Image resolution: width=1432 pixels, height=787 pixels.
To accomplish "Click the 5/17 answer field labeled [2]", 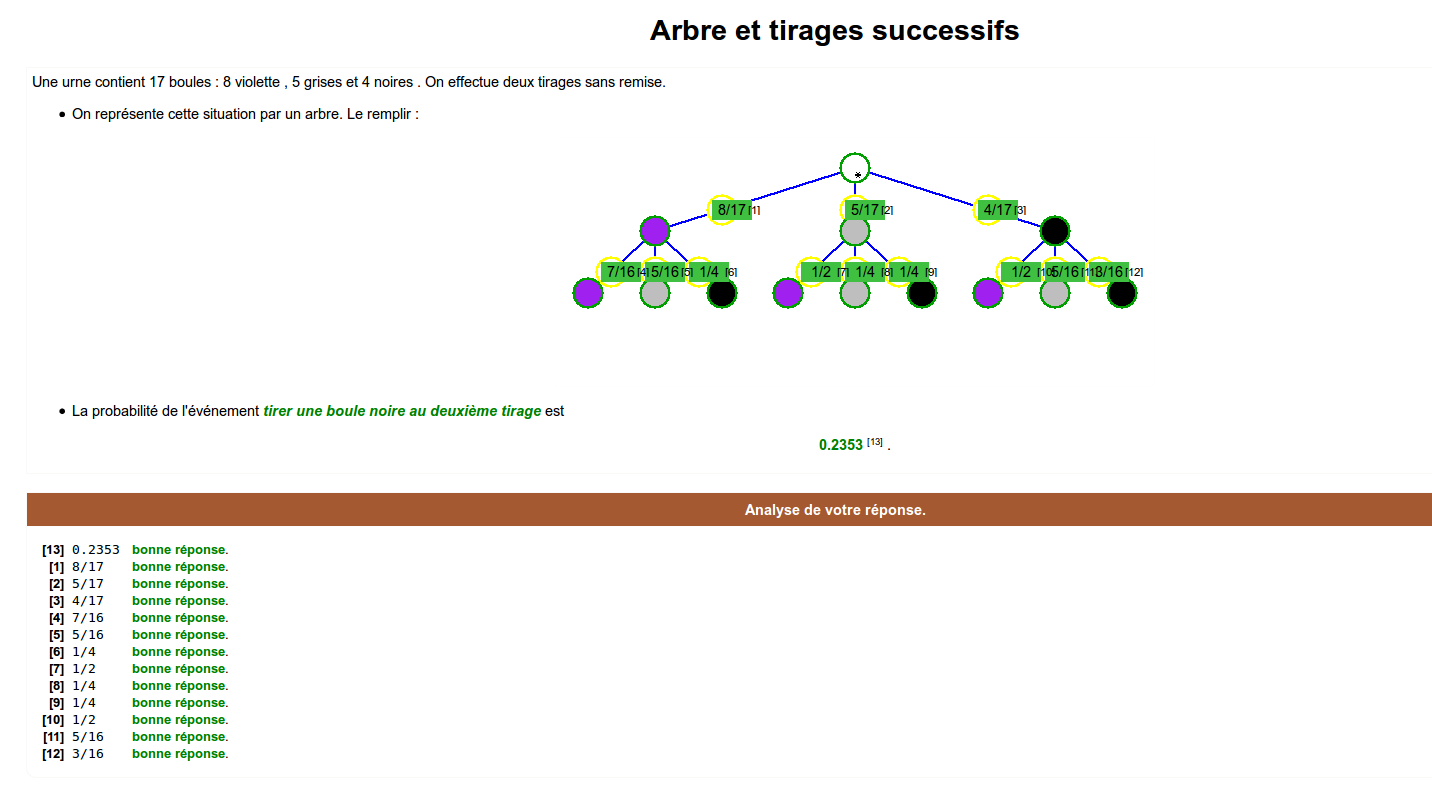I will coord(864,210).
